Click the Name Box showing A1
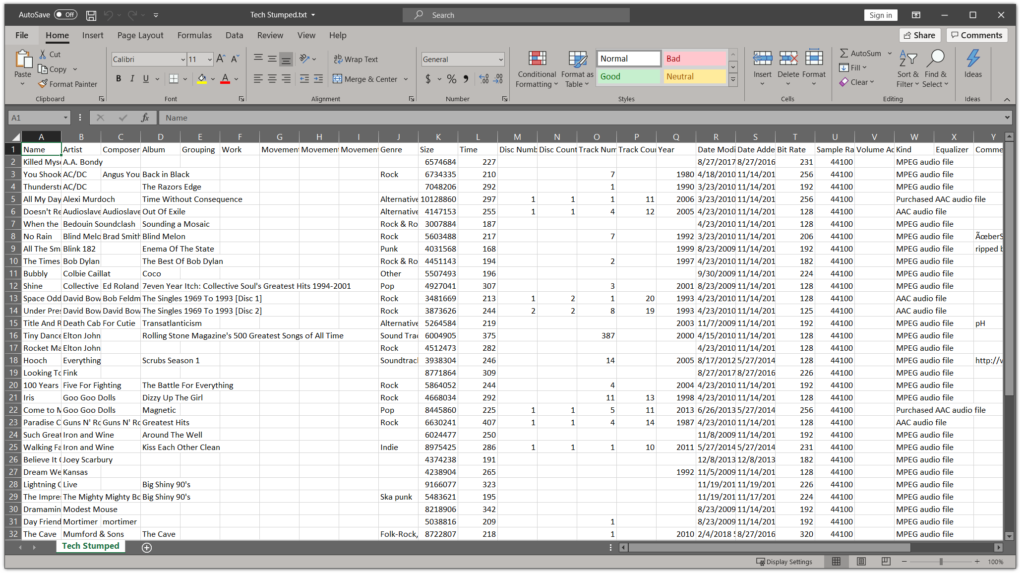Screen dimensions: 1024x578 coord(39,118)
